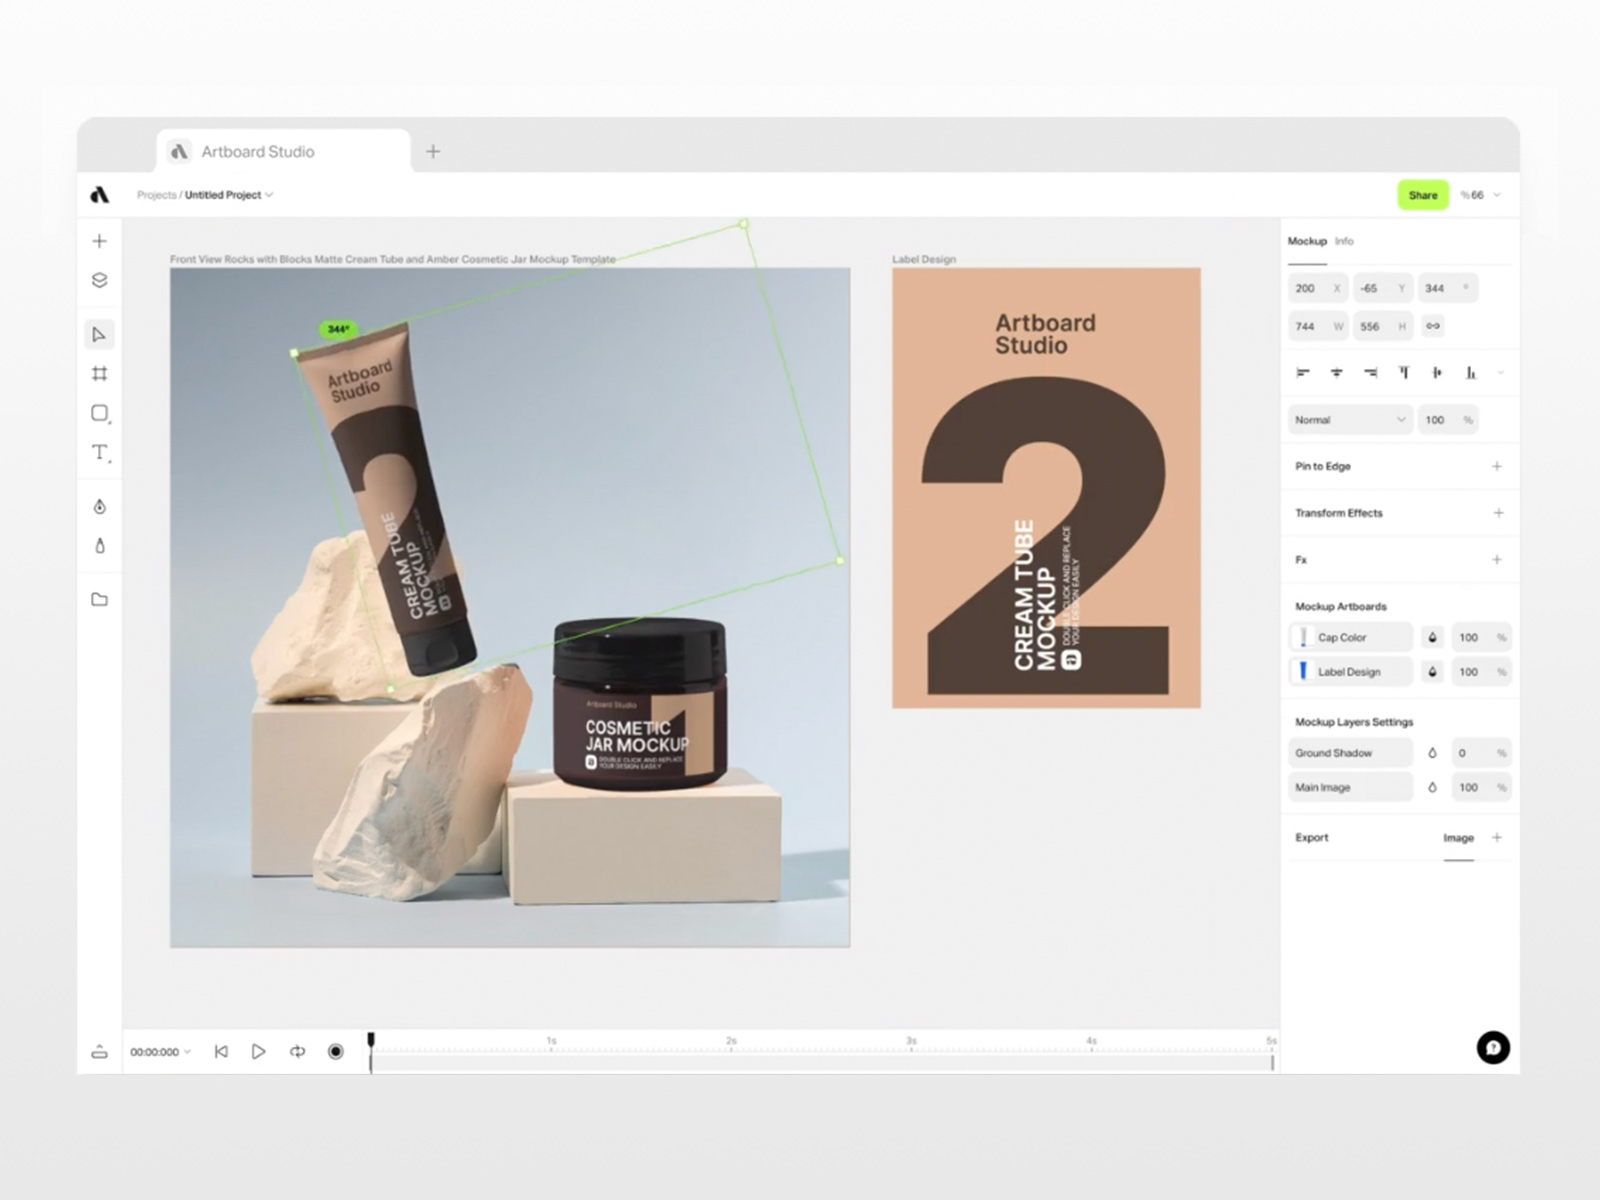Expand Pin to Edge with plus
The width and height of the screenshot is (1600, 1200).
pos(1497,466)
